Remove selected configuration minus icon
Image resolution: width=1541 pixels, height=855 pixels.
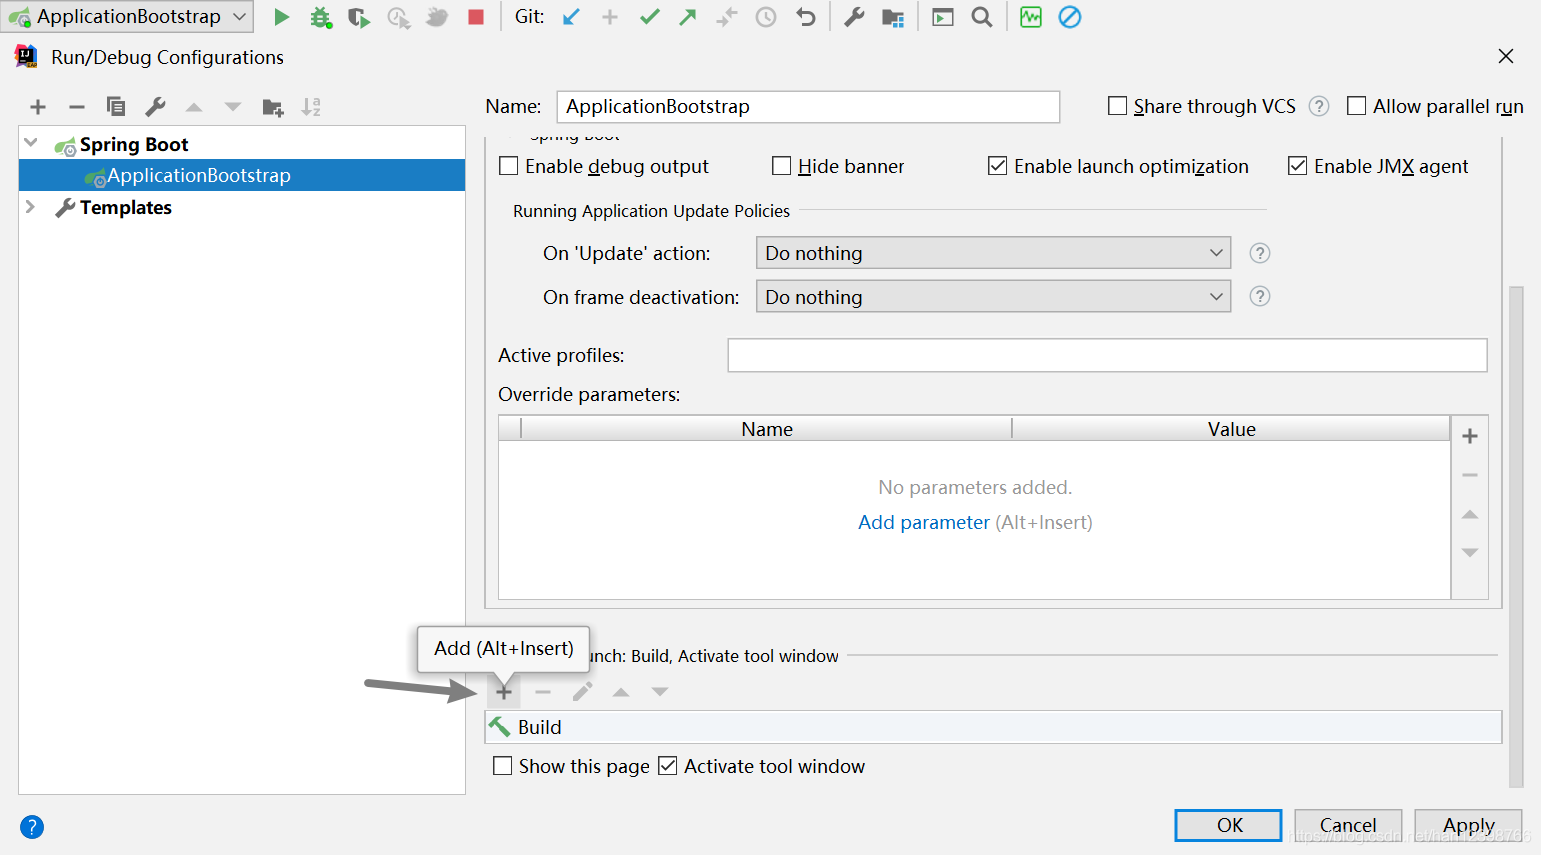77,107
